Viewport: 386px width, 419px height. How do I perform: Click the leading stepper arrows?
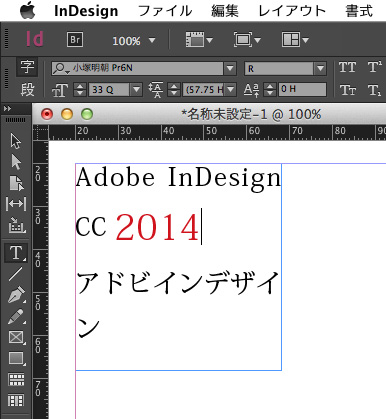pos(174,89)
